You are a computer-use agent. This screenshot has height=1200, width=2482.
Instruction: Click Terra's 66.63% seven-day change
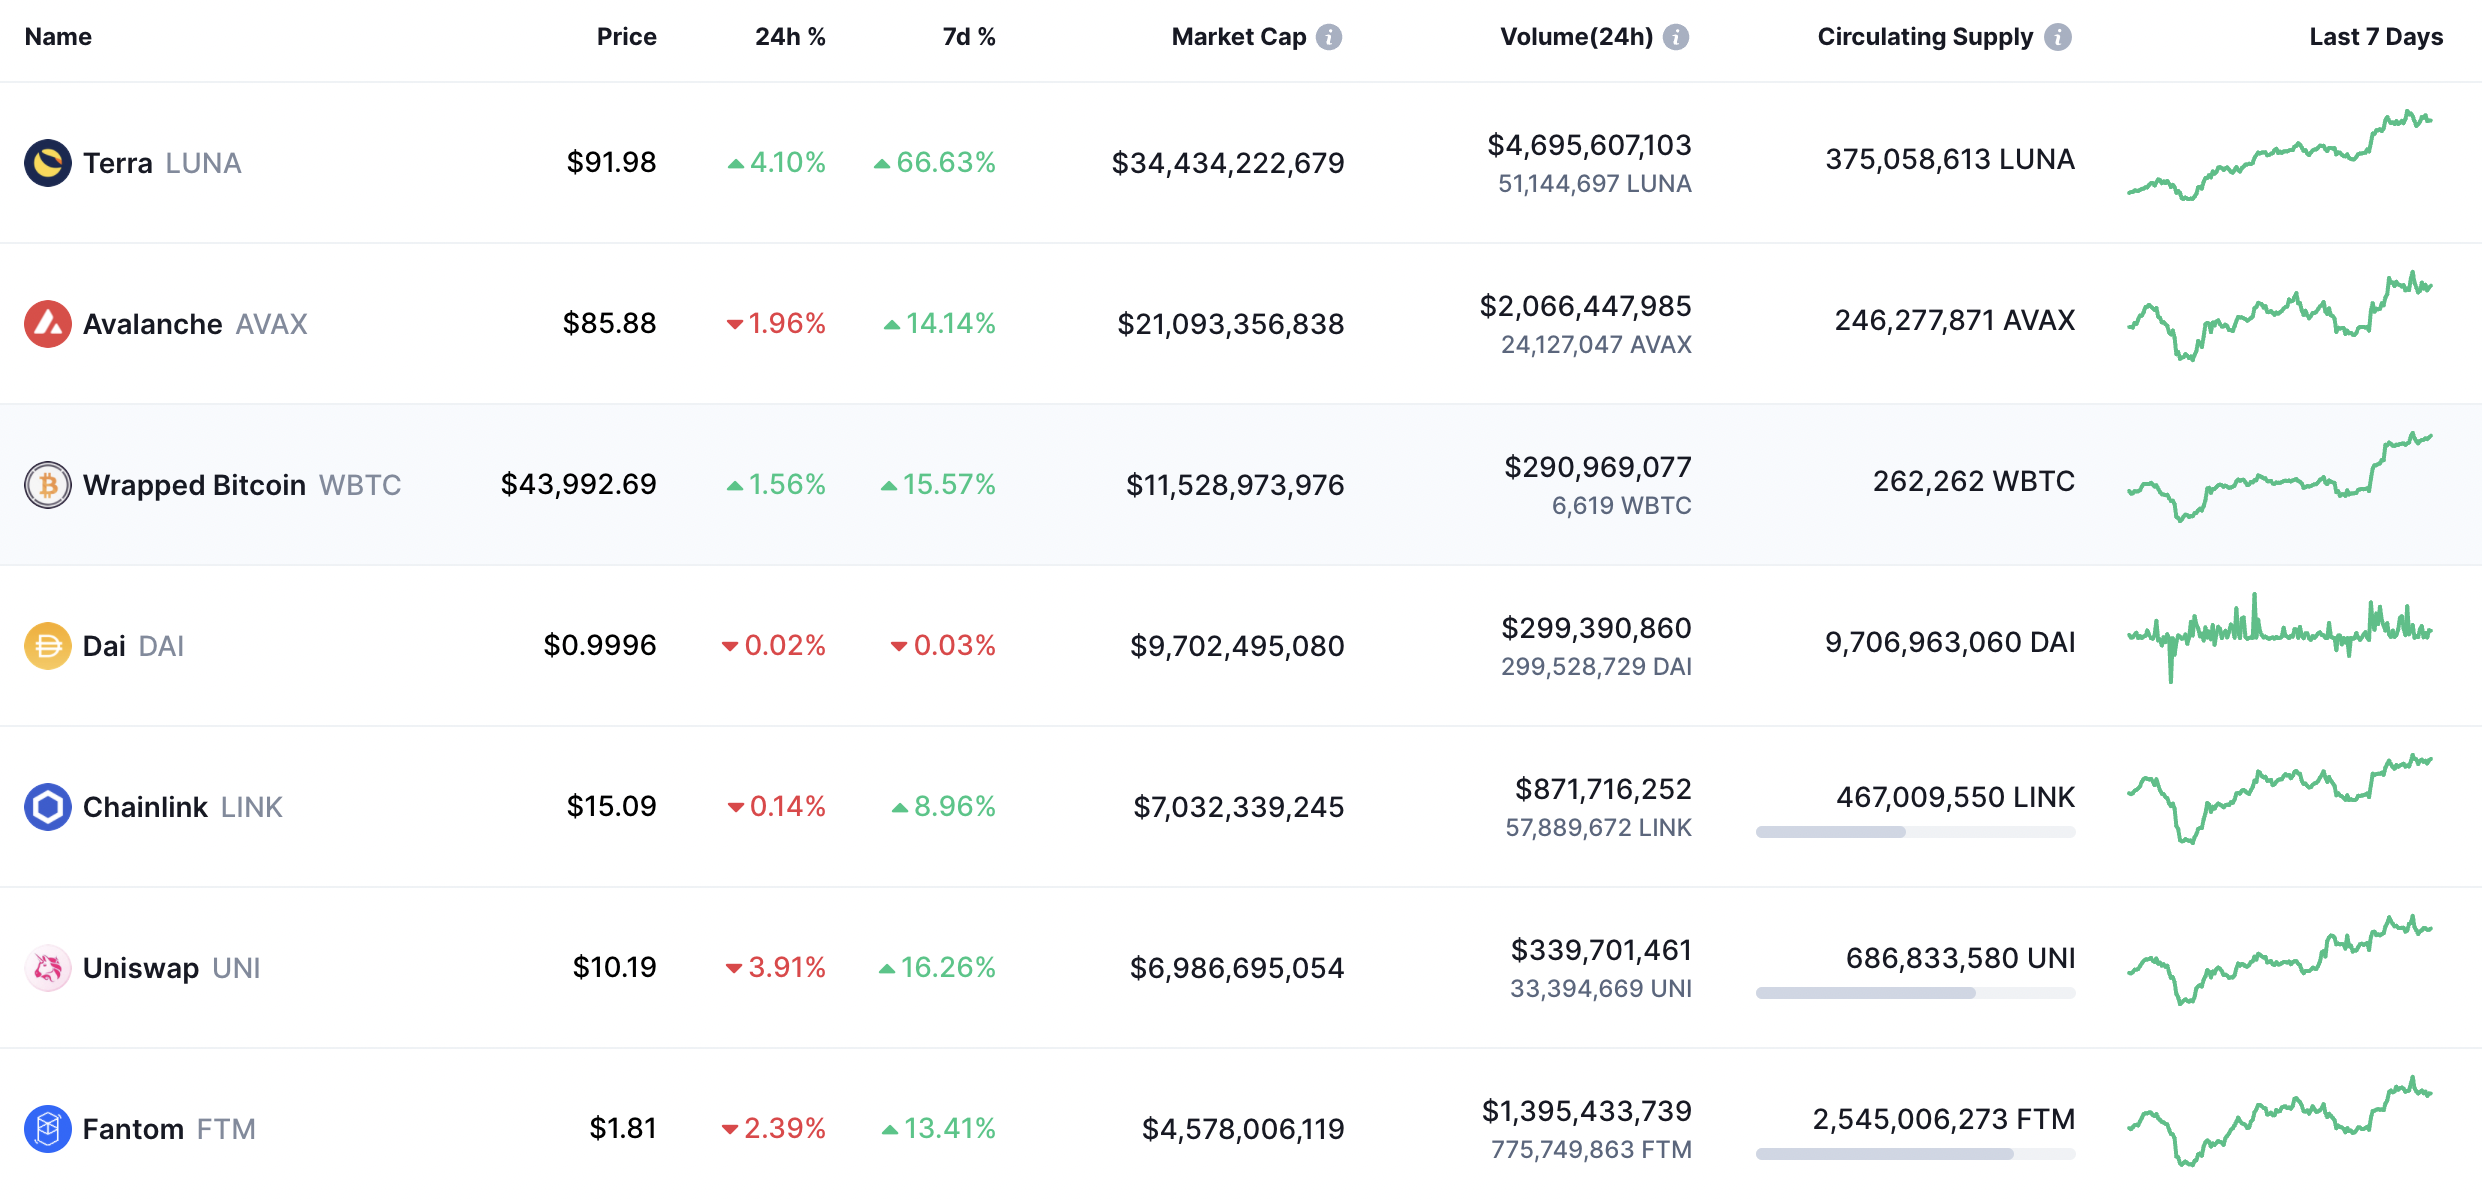coord(945,162)
